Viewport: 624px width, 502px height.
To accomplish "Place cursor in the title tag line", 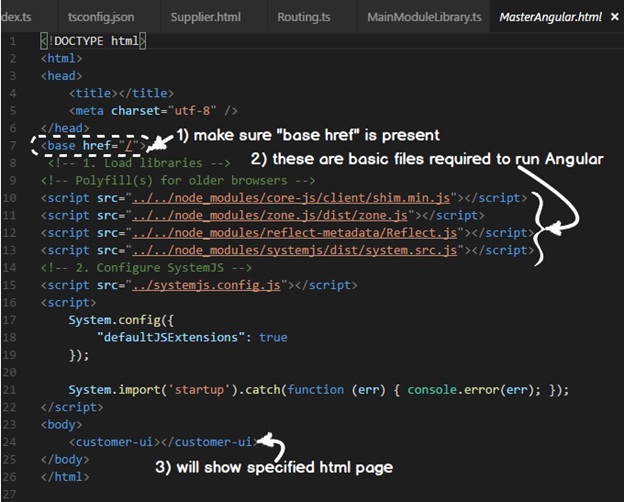I will (121, 94).
